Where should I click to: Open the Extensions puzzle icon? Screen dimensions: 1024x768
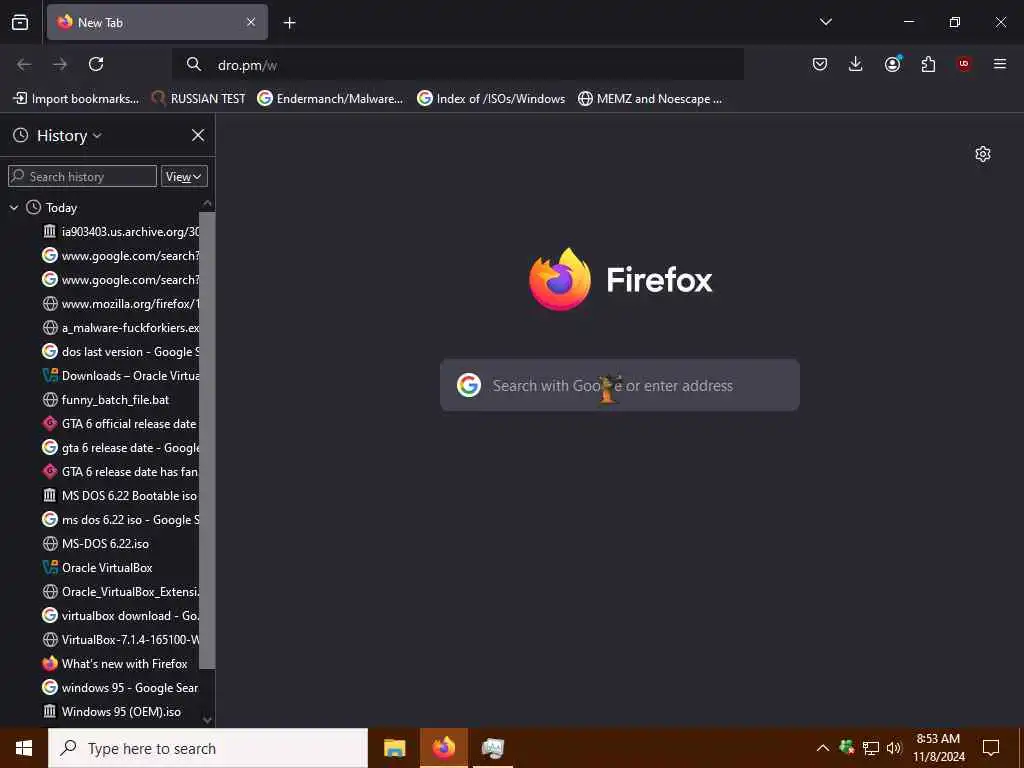click(x=928, y=64)
